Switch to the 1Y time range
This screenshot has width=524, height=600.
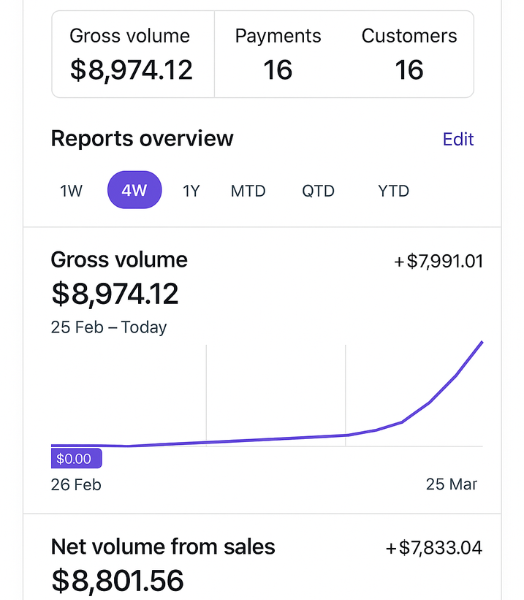pyautogui.click(x=191, y=191)
